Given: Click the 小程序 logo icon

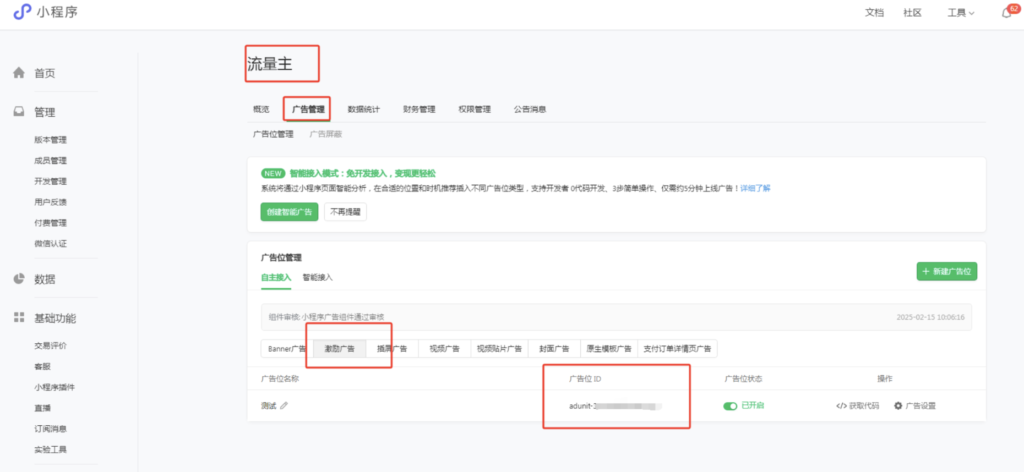Looking at the screenshot, I should tap(21, 12).
